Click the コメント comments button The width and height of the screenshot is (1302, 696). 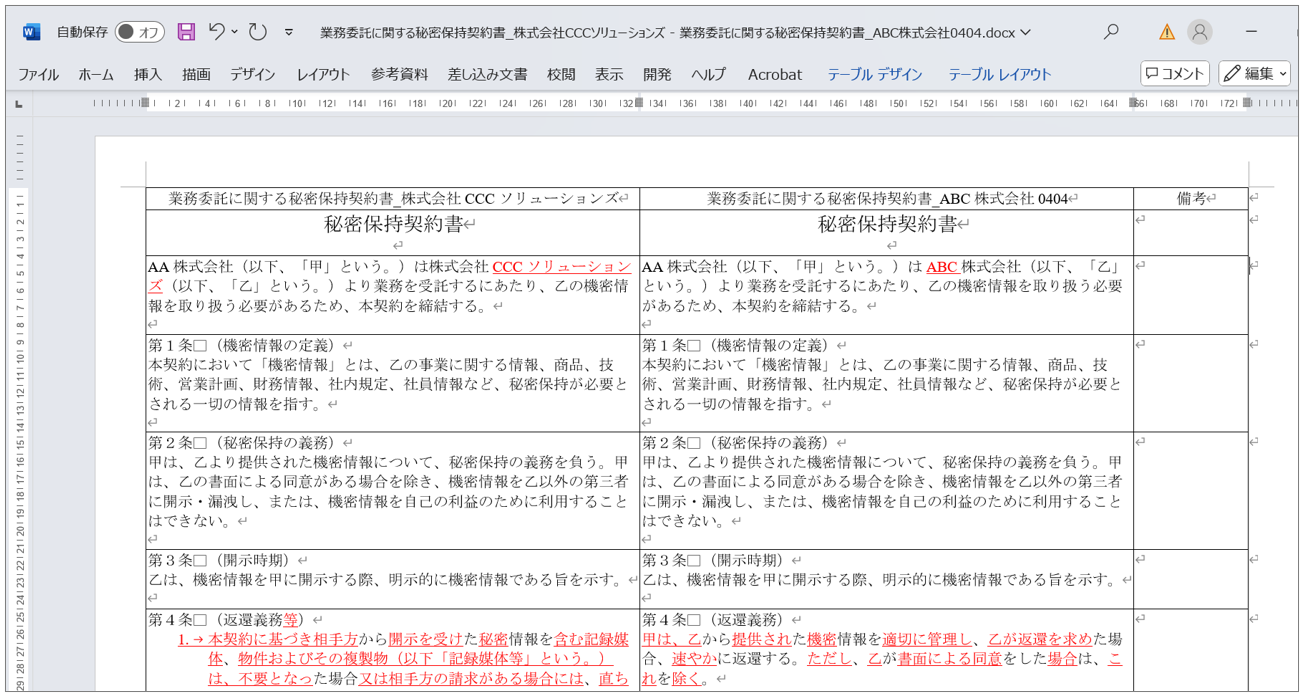pos(1175,73)
